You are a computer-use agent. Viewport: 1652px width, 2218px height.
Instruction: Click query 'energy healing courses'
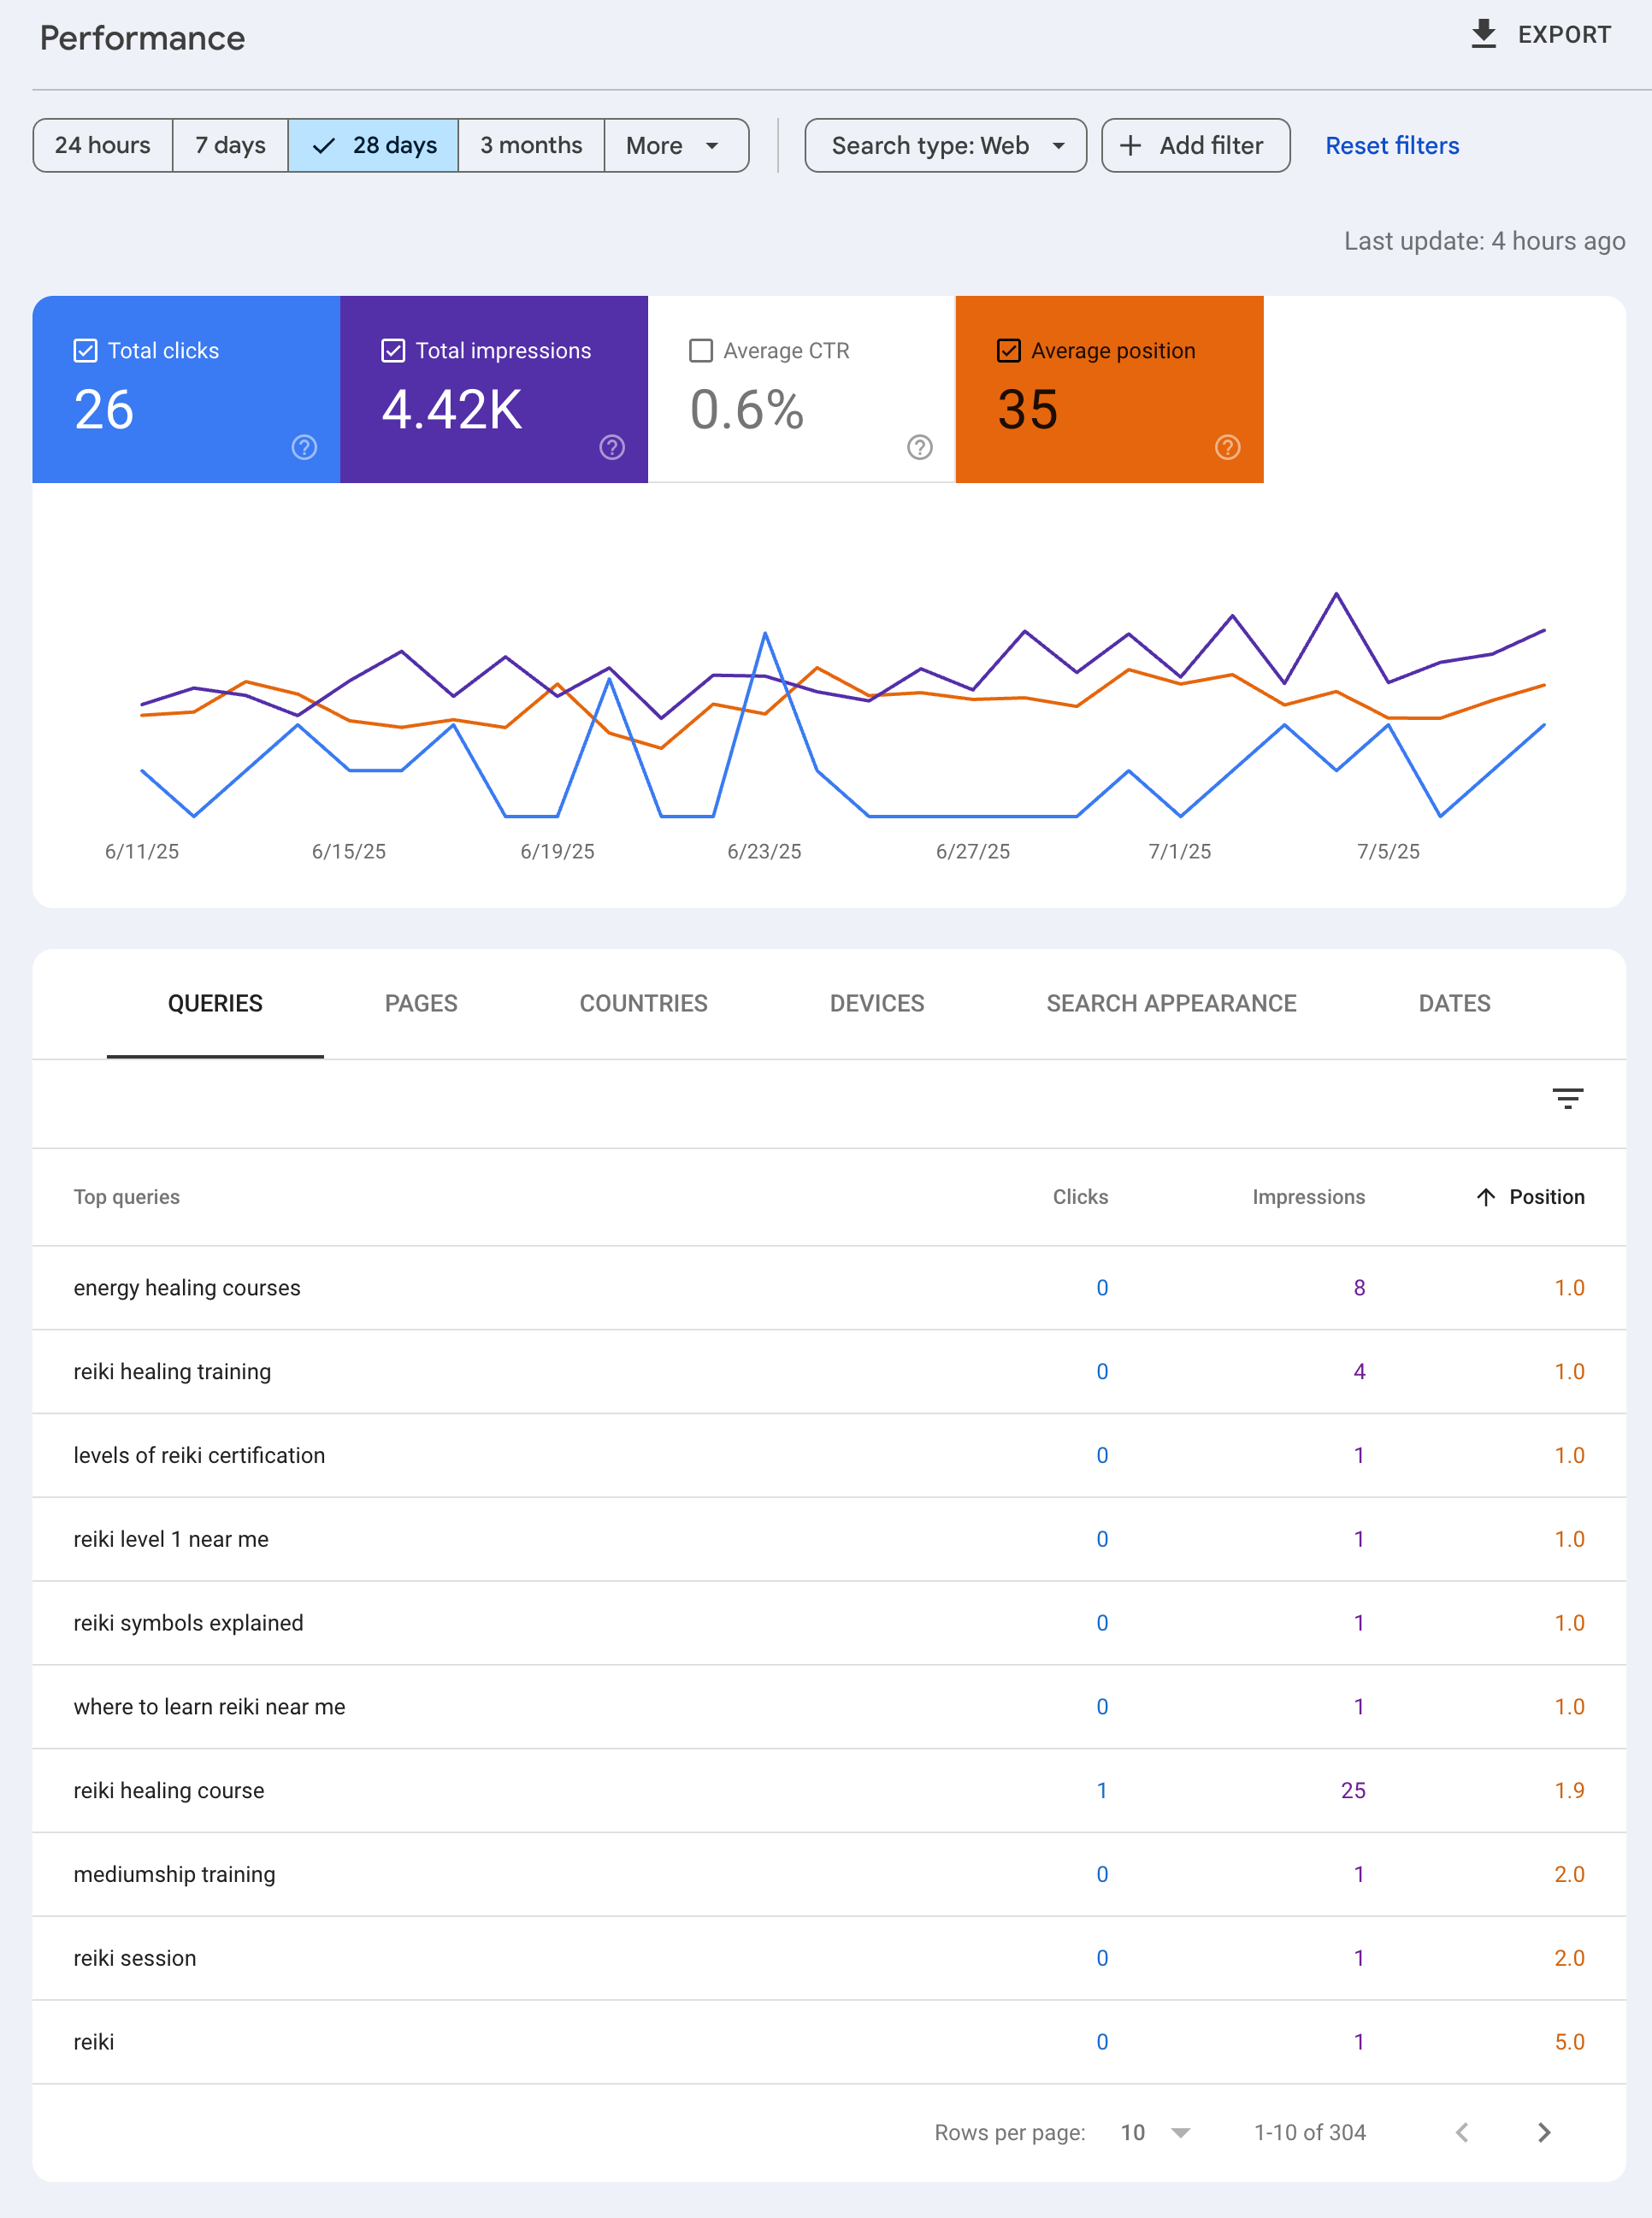187,1288
